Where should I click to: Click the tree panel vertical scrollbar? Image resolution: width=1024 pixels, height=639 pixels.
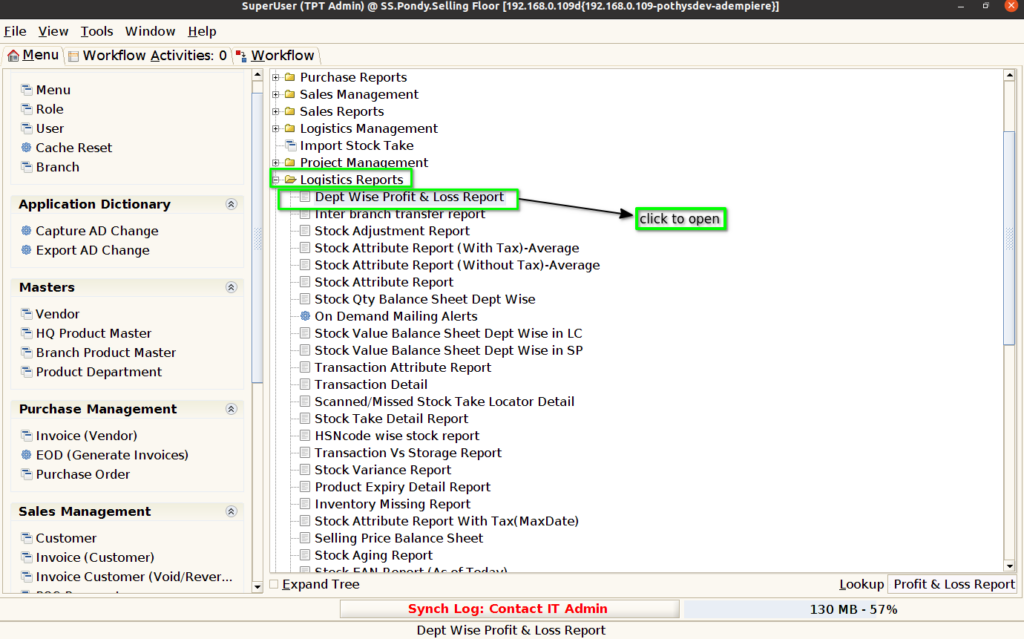click(x=1009, y=237)
